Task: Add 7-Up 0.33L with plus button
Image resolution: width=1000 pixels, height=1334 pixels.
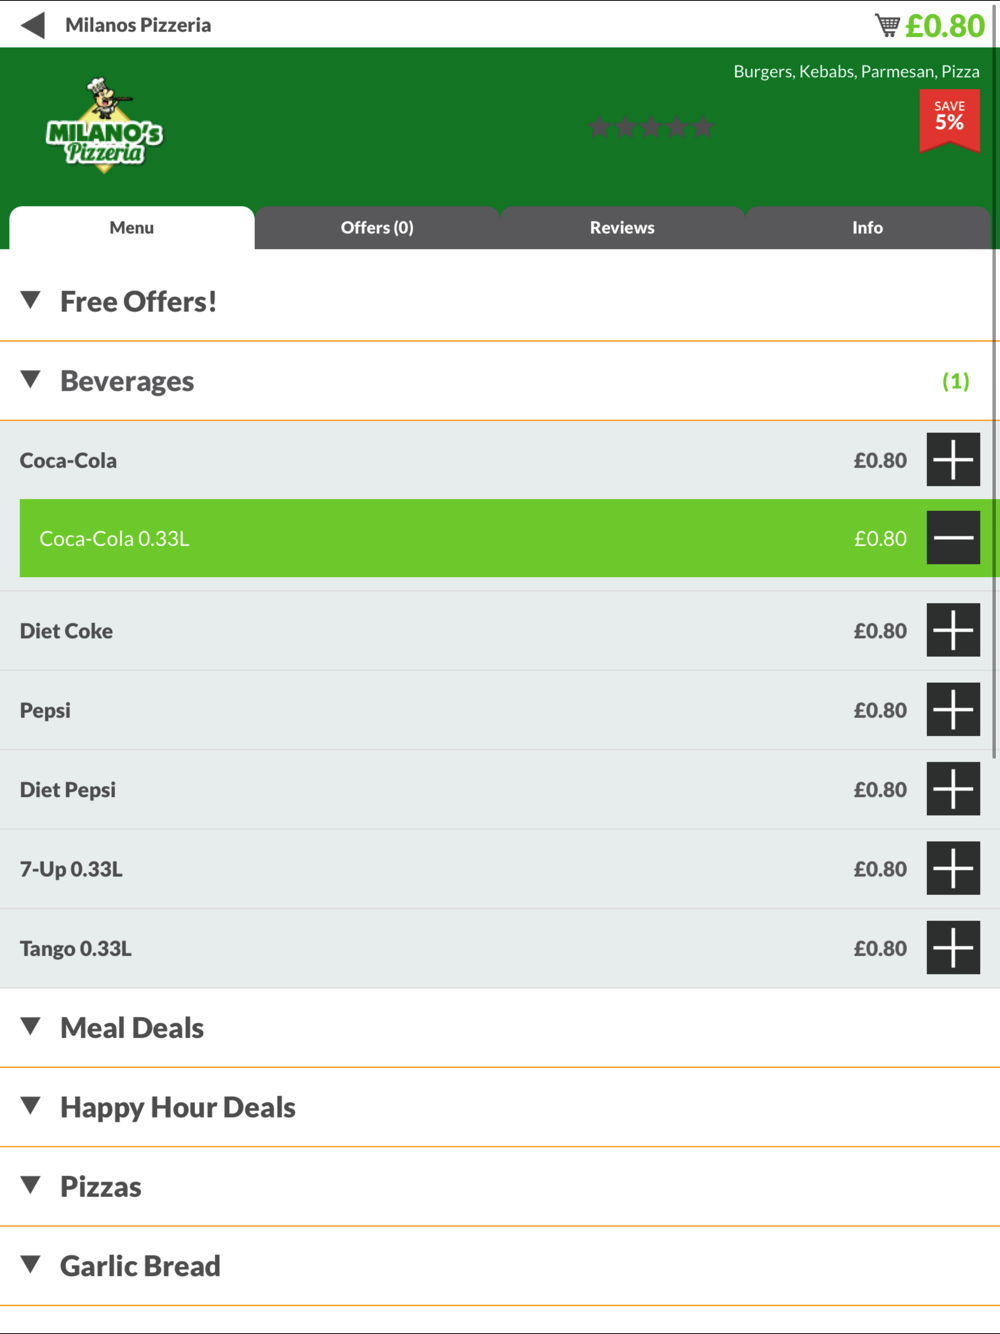Action: tap(953, 868)
